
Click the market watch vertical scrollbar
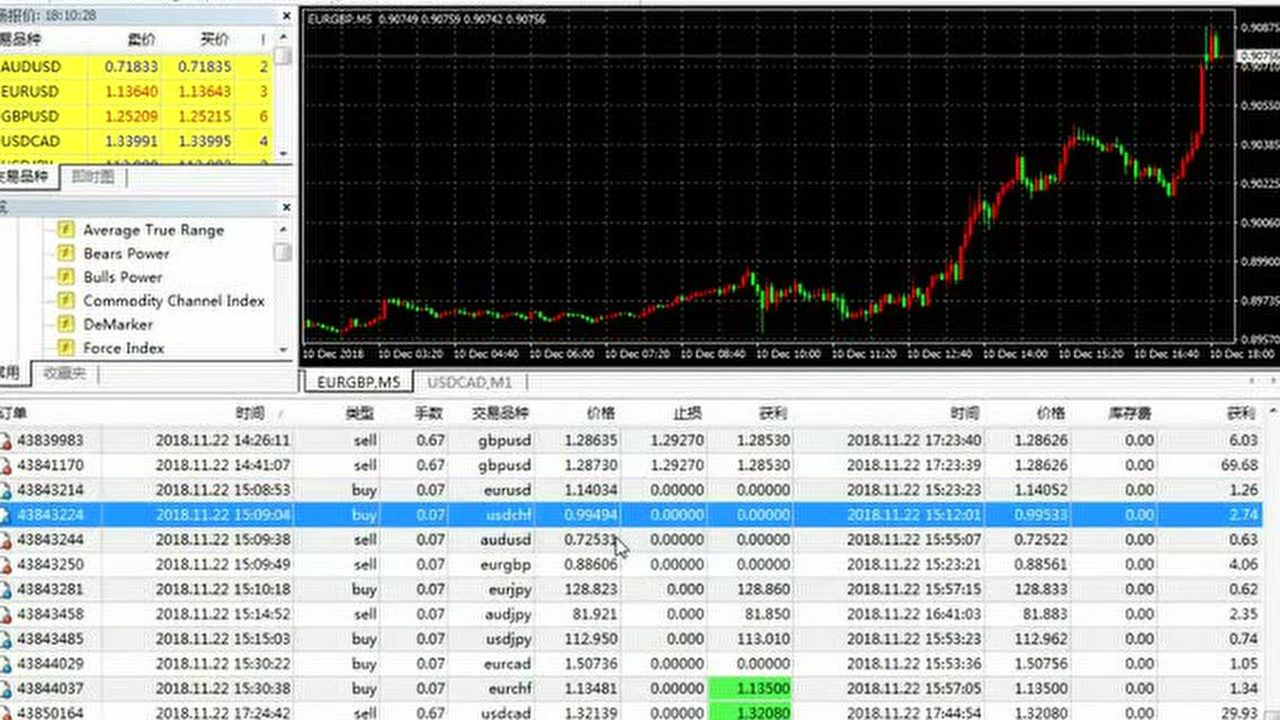283,95
